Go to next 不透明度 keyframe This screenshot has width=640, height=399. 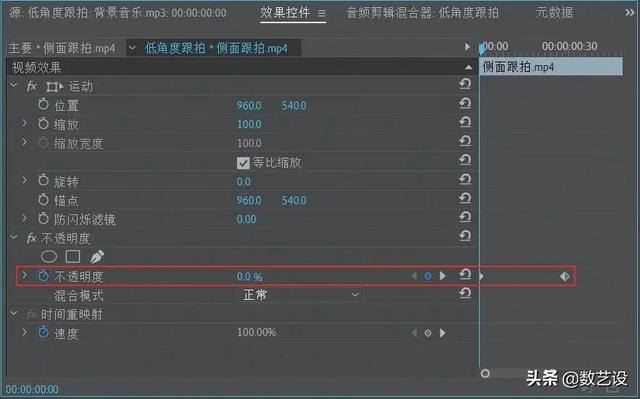click(x=442, y=276)
